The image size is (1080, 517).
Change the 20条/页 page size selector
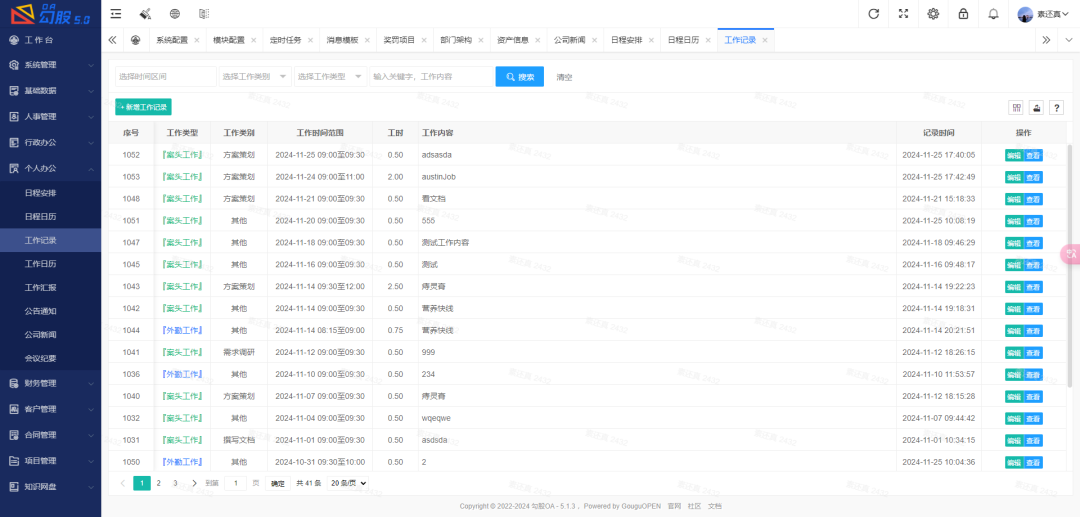click(x=348, y=483)
